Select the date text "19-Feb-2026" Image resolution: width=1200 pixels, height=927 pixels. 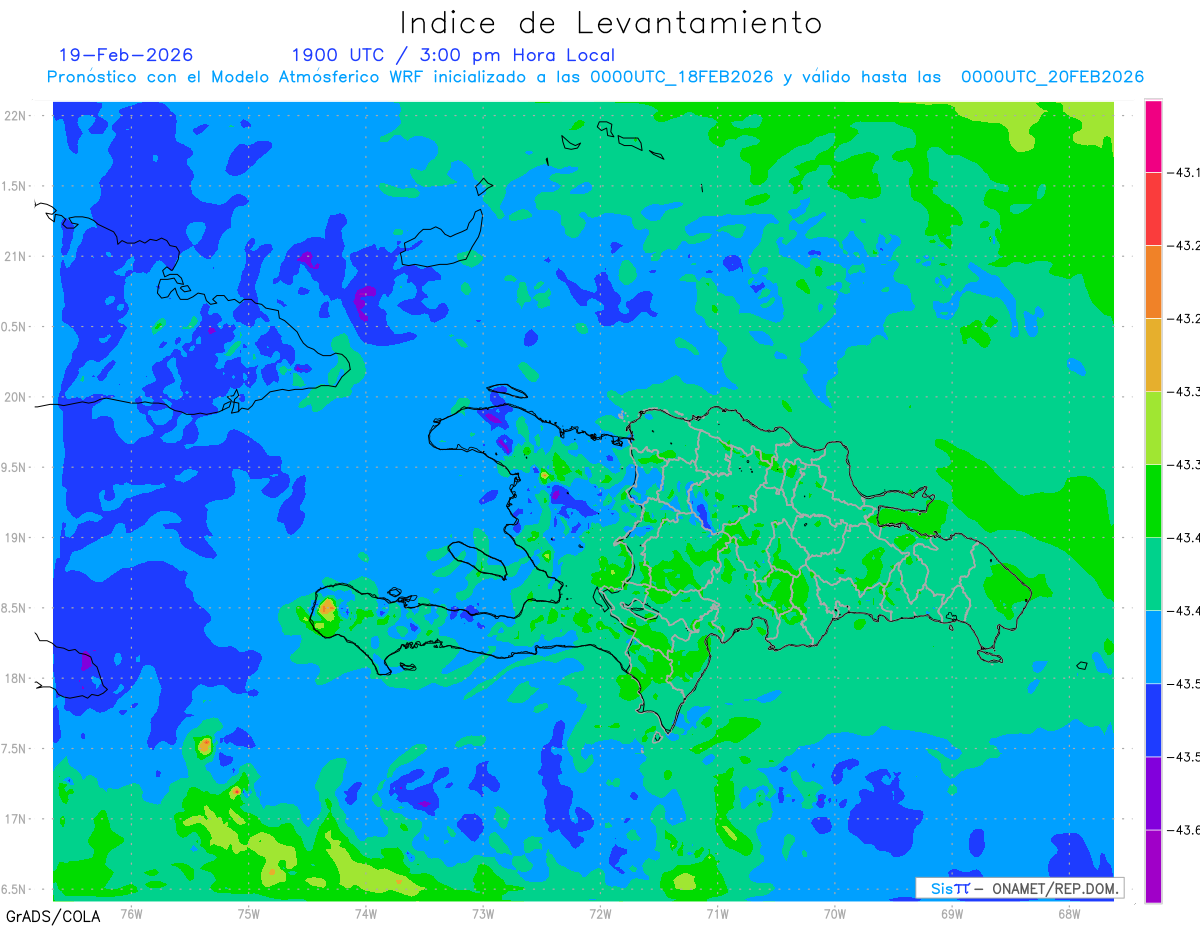click(126, 55)
